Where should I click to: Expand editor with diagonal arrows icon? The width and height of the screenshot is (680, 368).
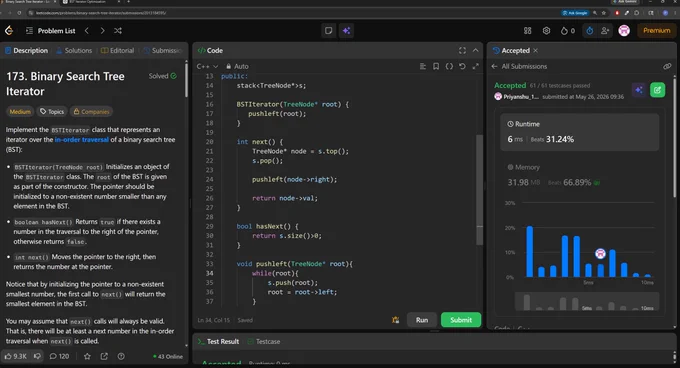tap(476, 66)
